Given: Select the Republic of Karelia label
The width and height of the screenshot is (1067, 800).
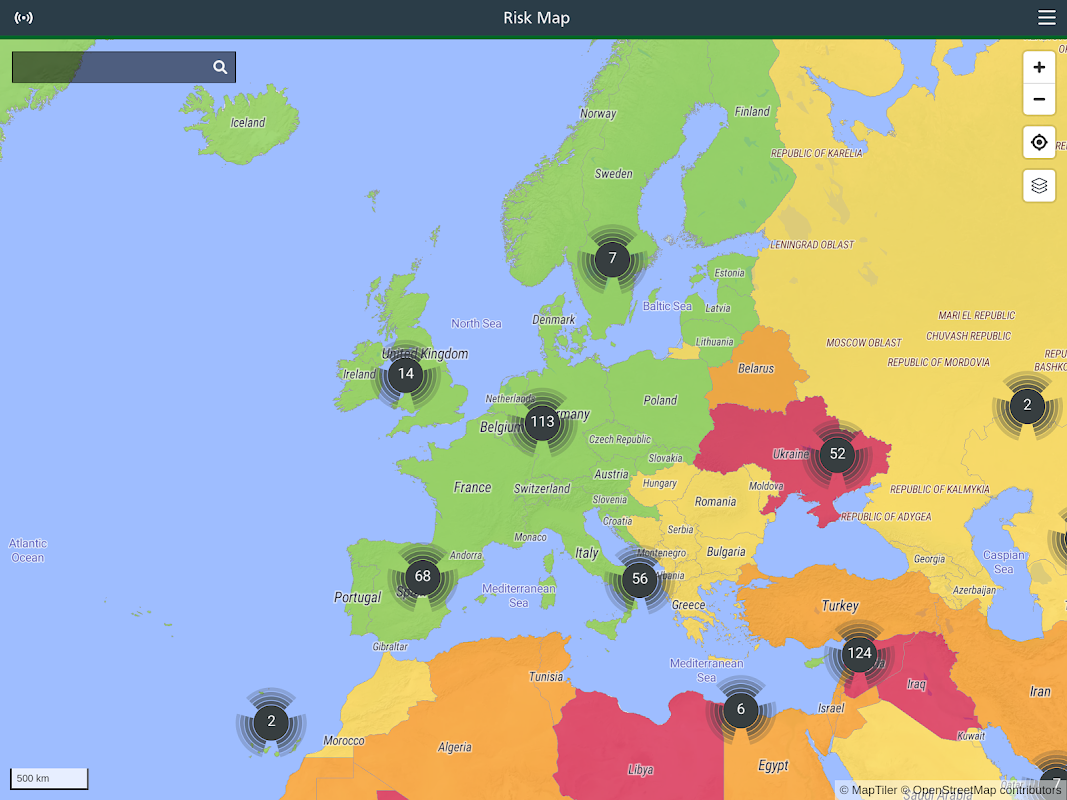Looking at the screenshot, I should [816, 153].
